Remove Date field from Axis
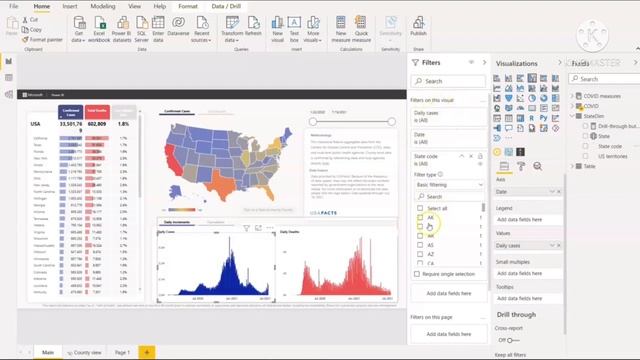 point(559,192)
